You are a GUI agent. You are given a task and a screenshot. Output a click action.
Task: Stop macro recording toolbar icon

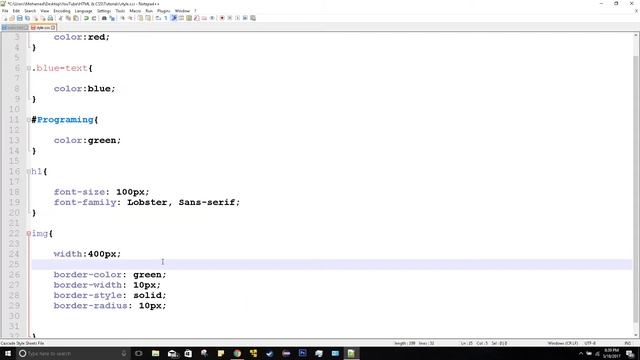(x=229, y=18)
